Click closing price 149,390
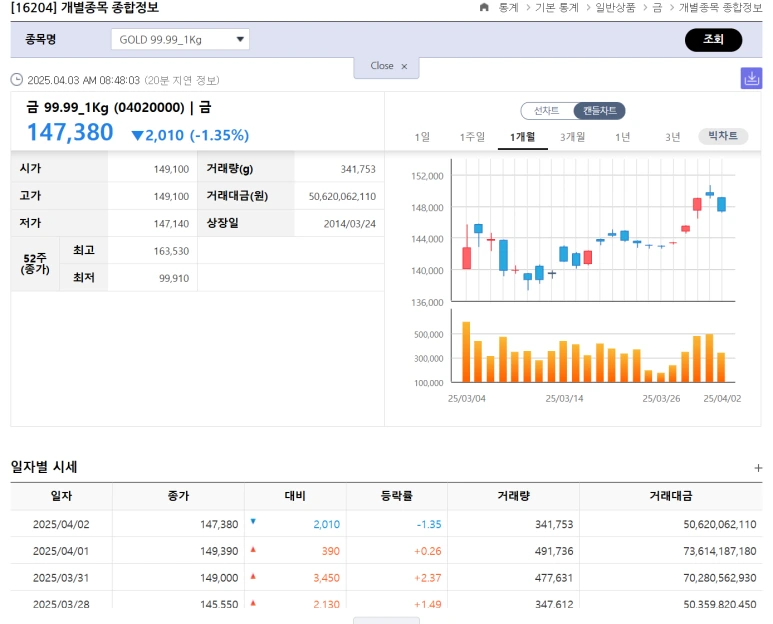The image size is (773, 624). coord(219,551)
